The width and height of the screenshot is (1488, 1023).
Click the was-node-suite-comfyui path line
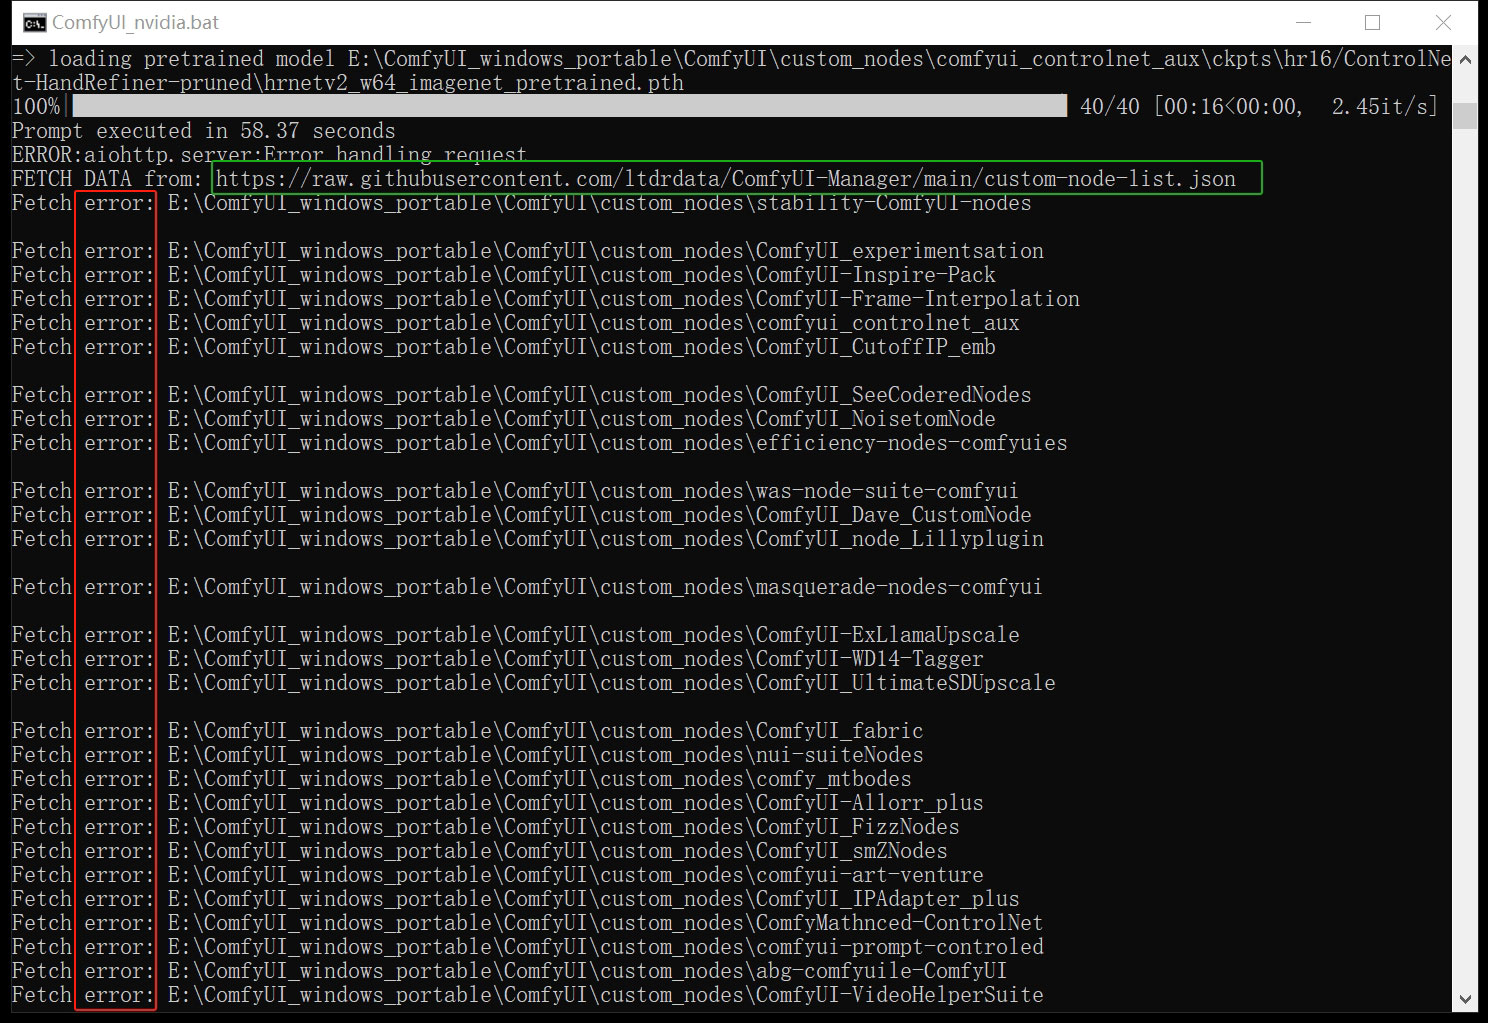(515, 491)
